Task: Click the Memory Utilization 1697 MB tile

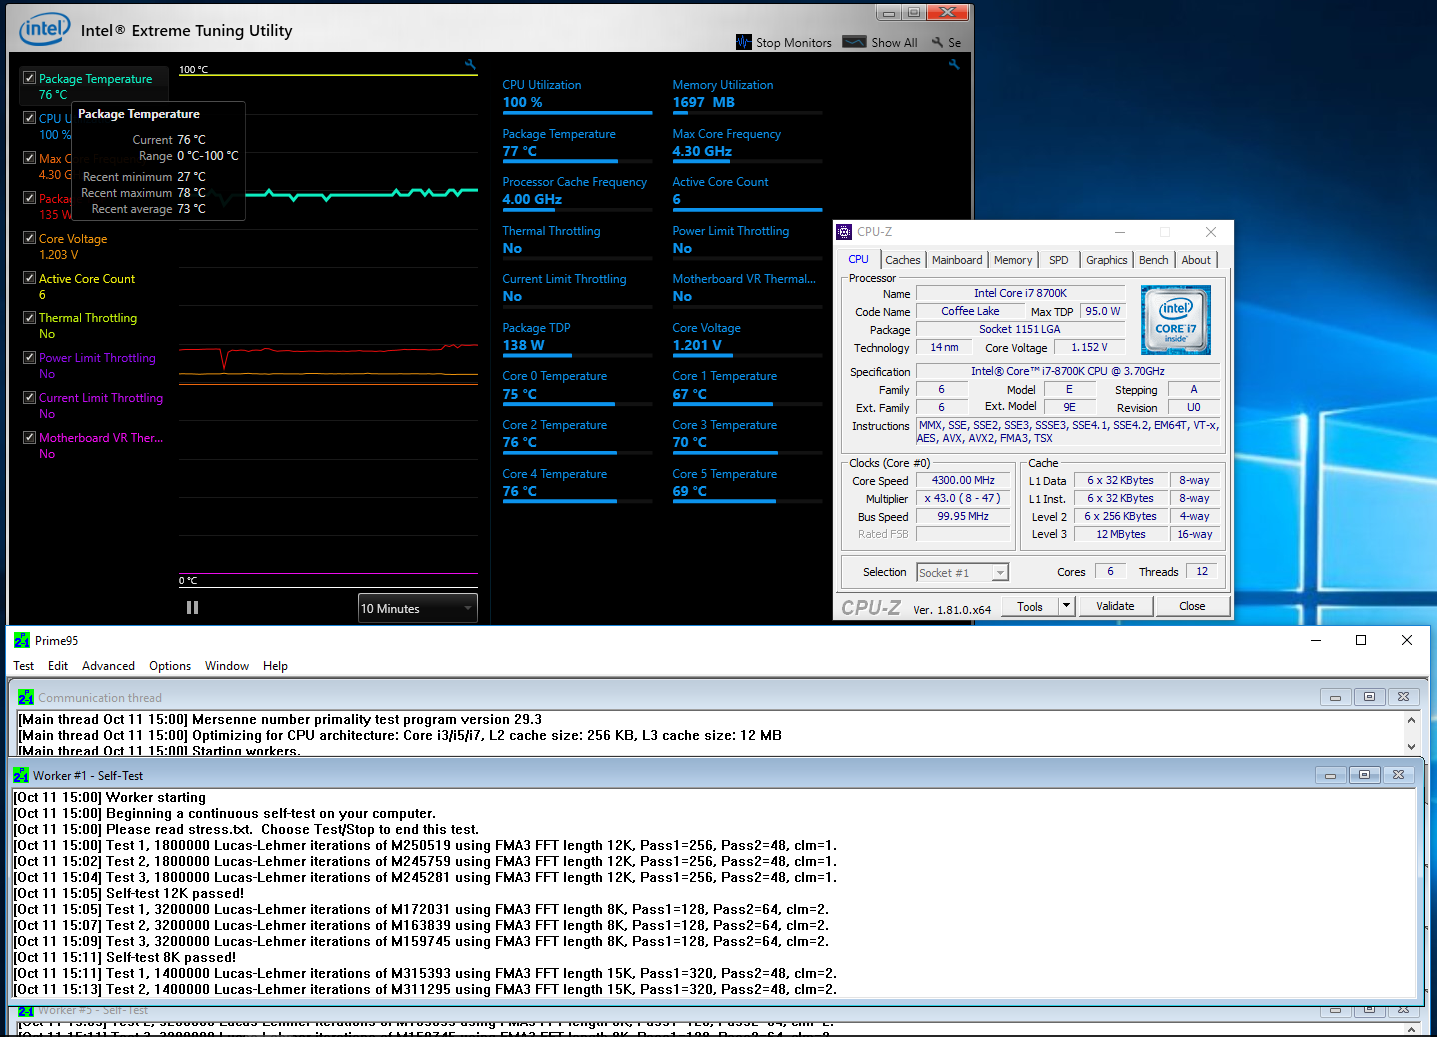Action: point(747,96)
